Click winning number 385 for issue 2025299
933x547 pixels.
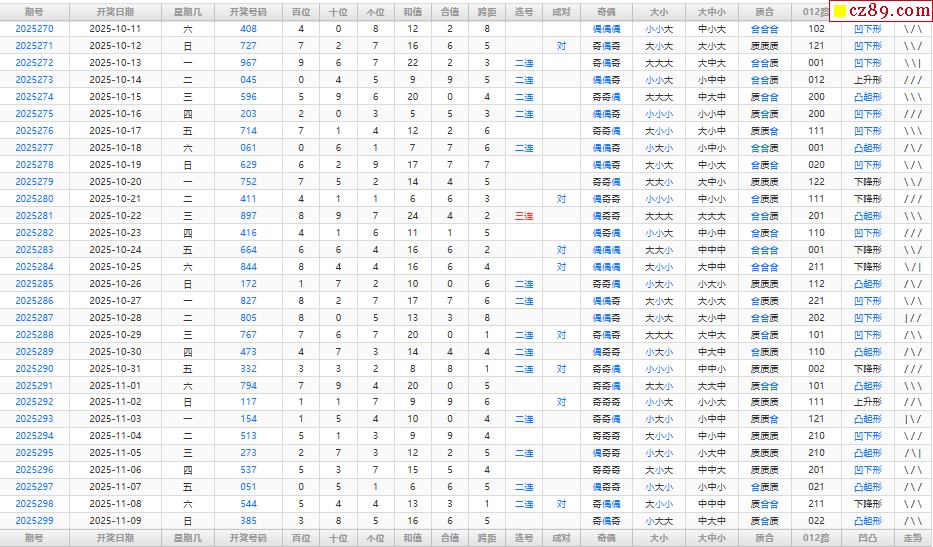point(248,521)
